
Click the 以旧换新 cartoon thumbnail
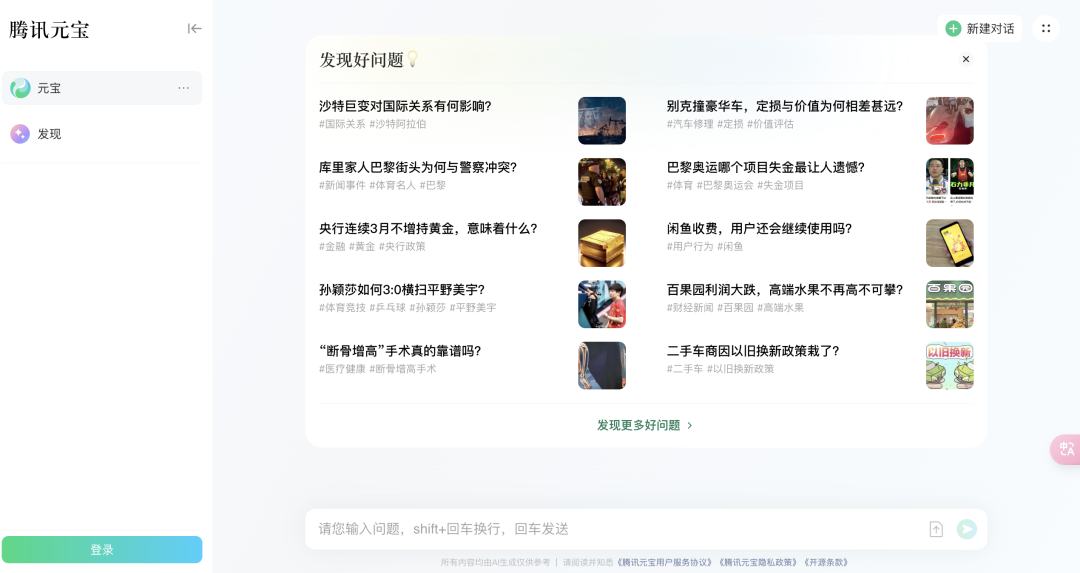click(x=950, y=366)
